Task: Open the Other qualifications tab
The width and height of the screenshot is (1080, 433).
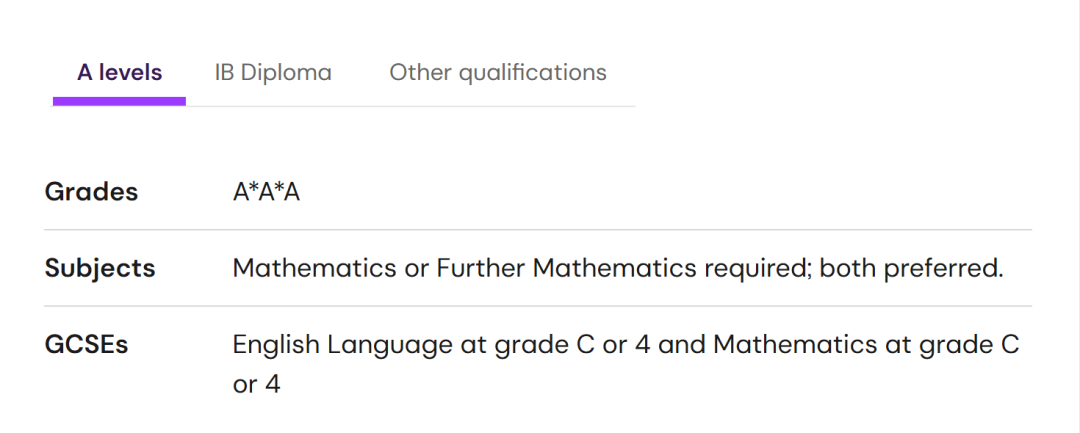Action: click(498, 73)
